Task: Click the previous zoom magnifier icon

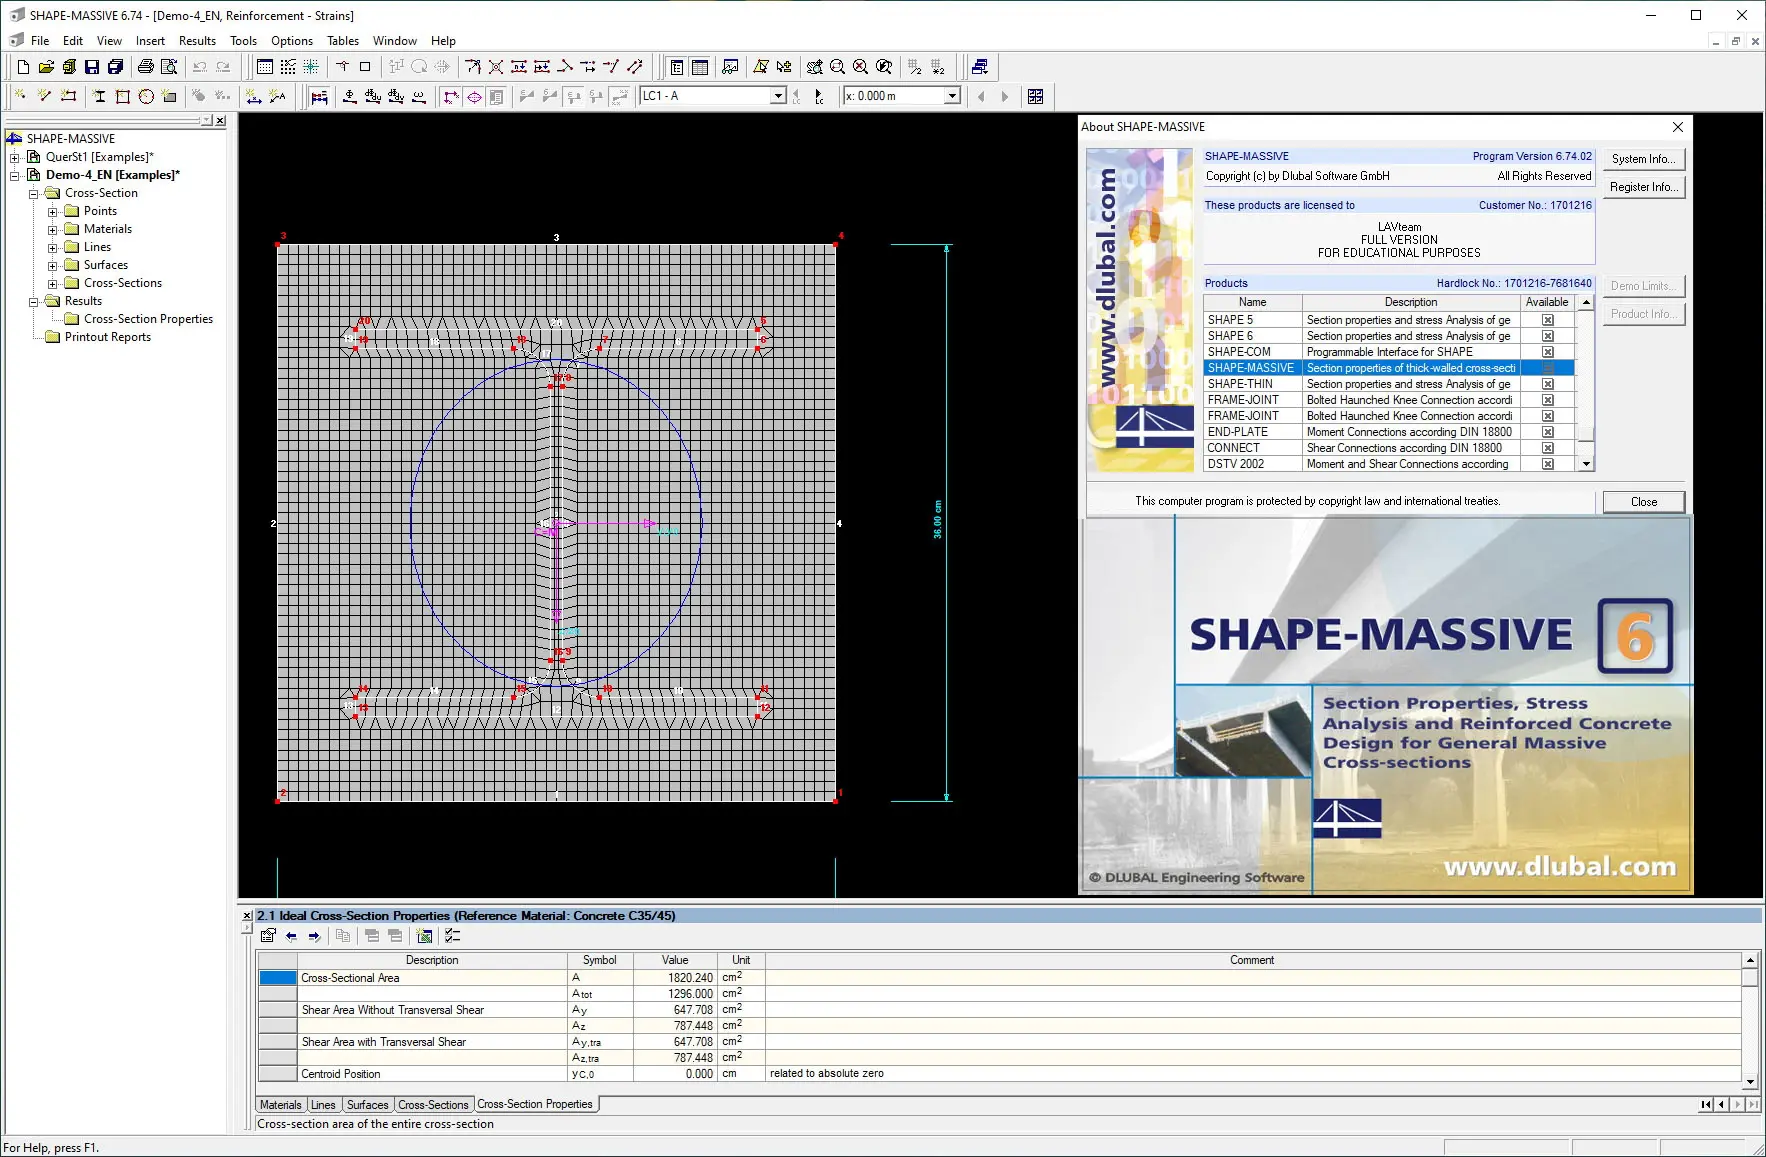Action: point(884,67)
